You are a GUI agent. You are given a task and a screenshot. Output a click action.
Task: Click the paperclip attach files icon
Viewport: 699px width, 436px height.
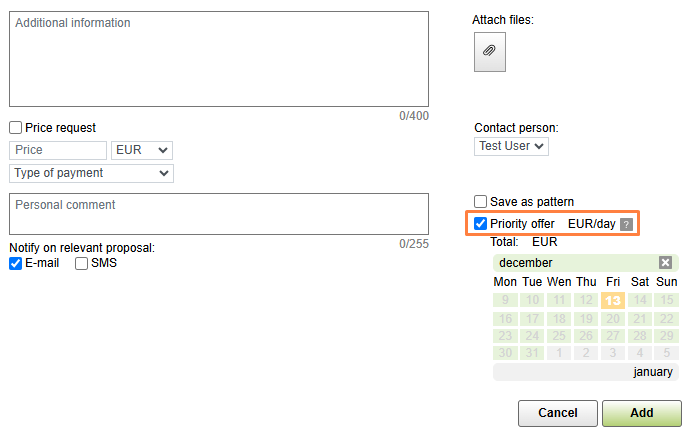tap(489, 51)
